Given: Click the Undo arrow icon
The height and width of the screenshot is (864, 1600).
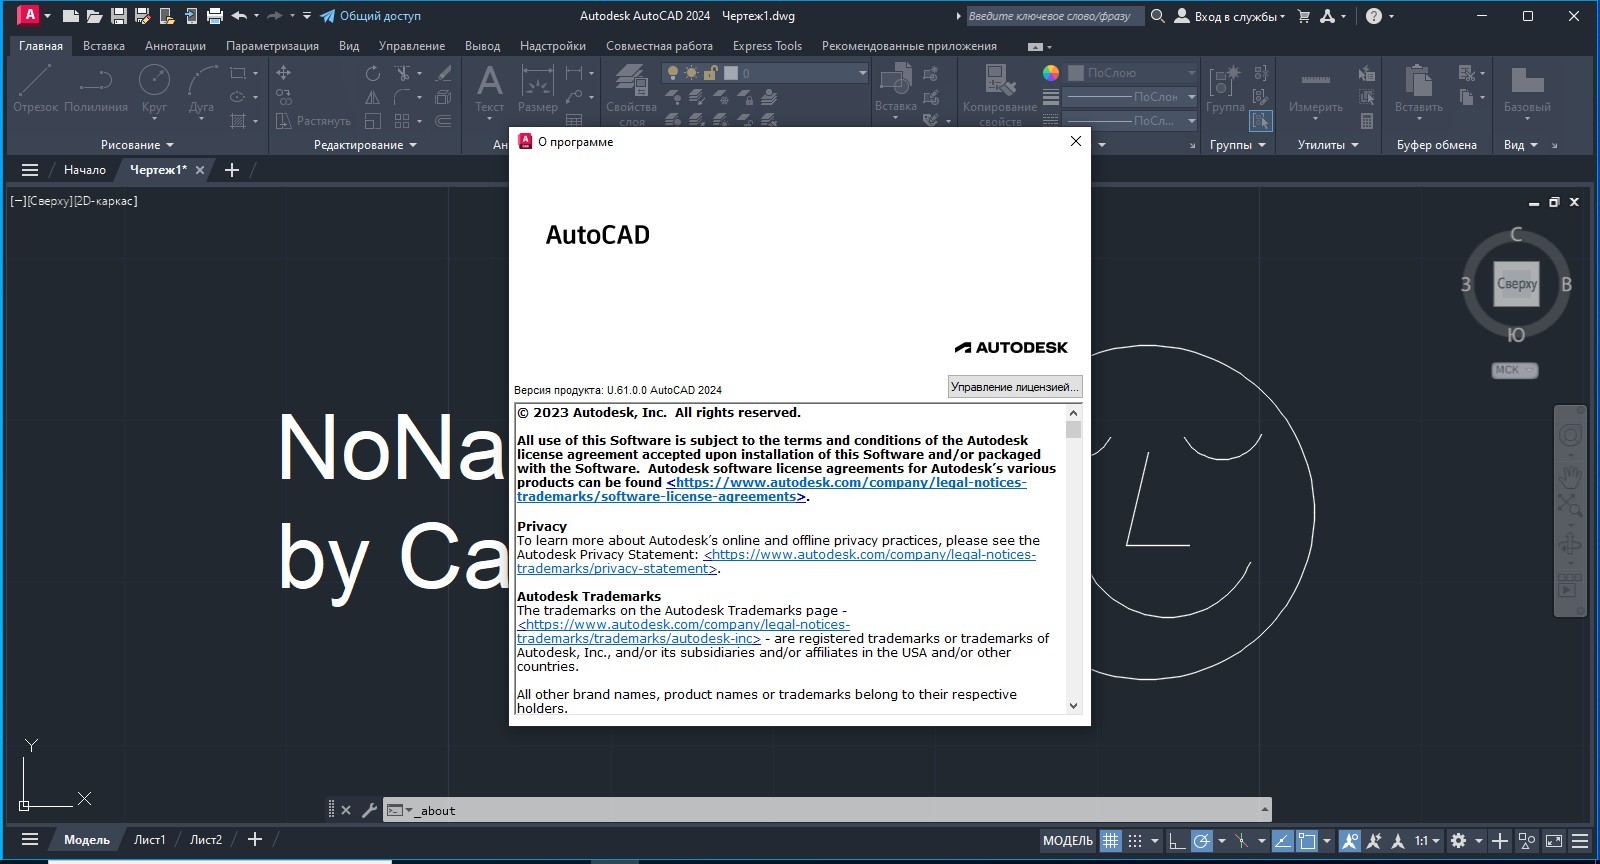Looking at the screenshot, I should (x=239, y=16).
